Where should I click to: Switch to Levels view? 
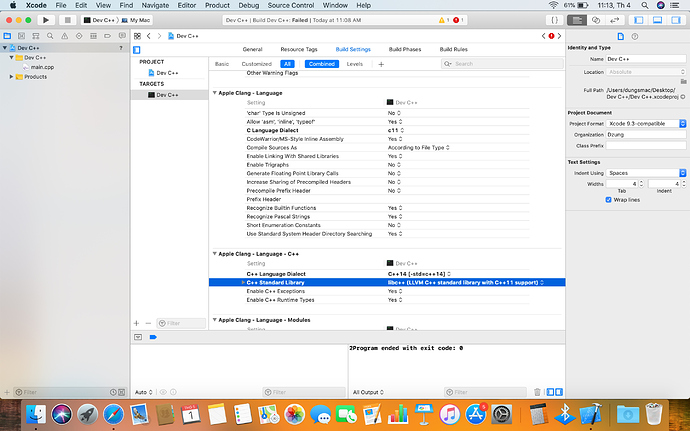pyautogui.click(x=355, y=64)
